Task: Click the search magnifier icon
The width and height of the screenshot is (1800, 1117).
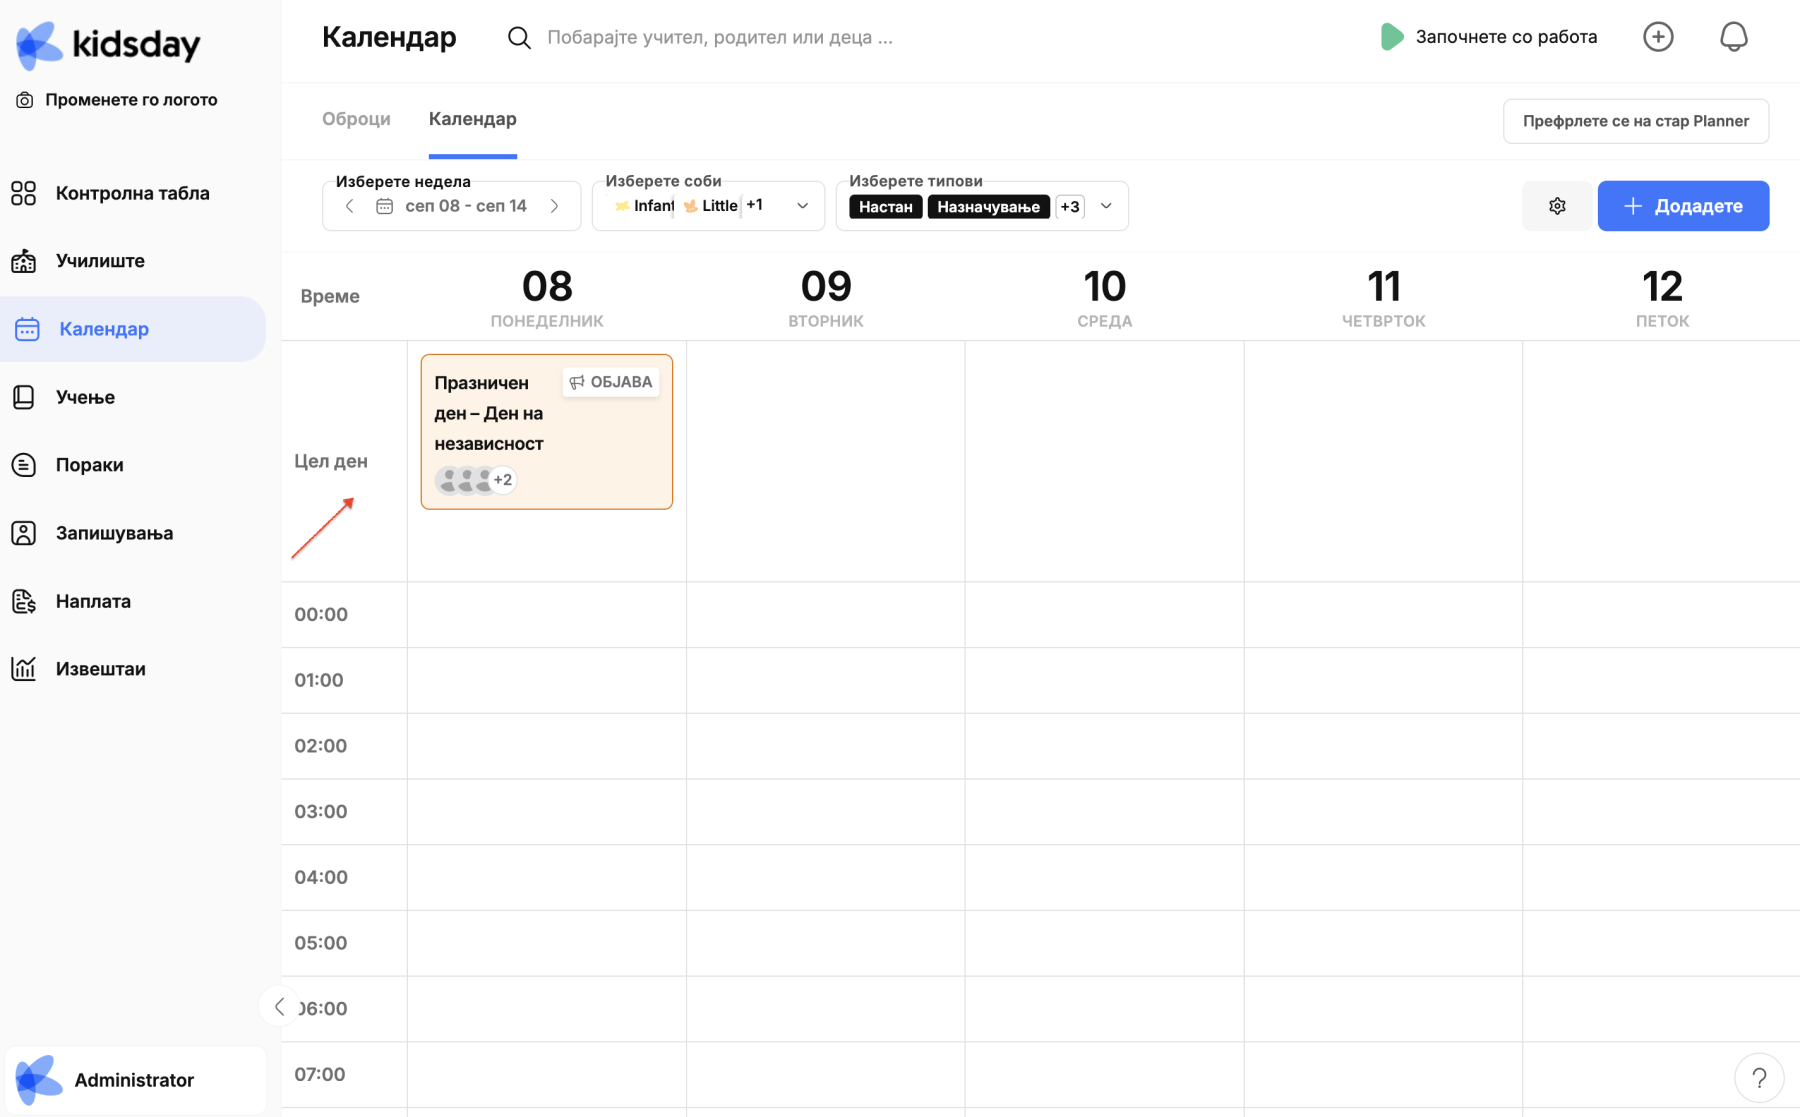Action: point(519,38)
